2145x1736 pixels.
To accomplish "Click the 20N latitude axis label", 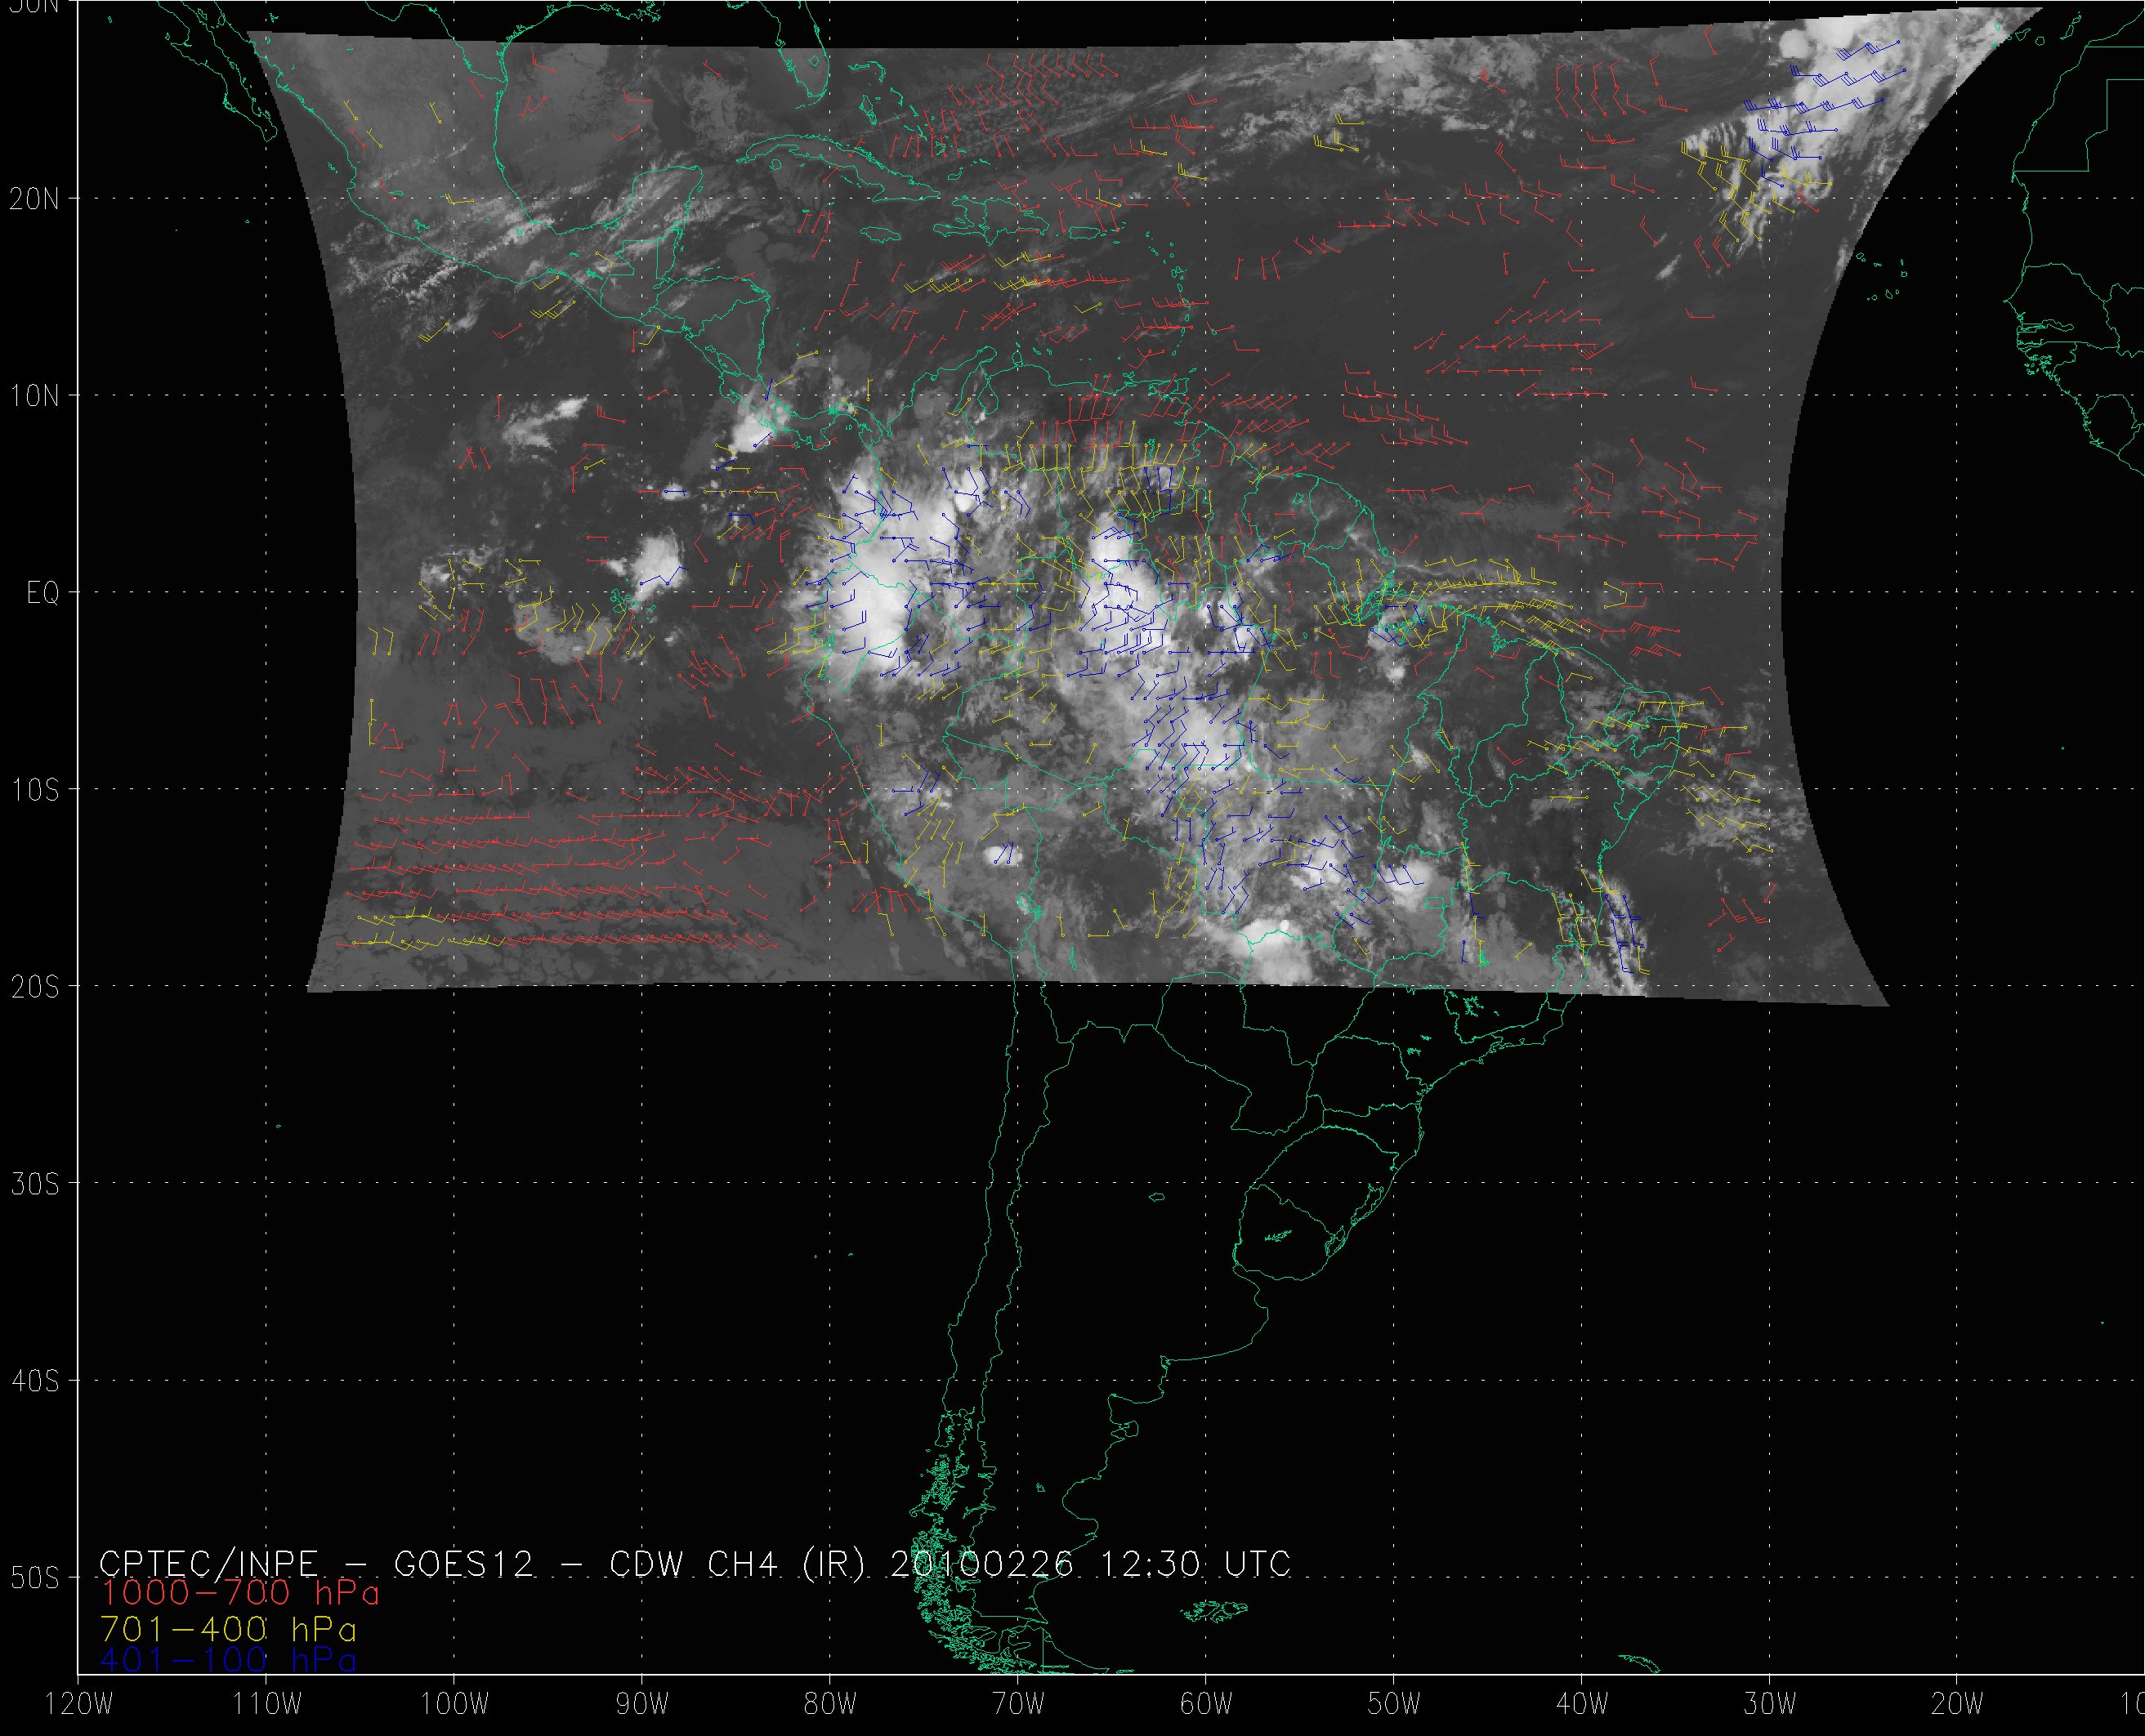I will pyautogui.click(x=34, y=199).
